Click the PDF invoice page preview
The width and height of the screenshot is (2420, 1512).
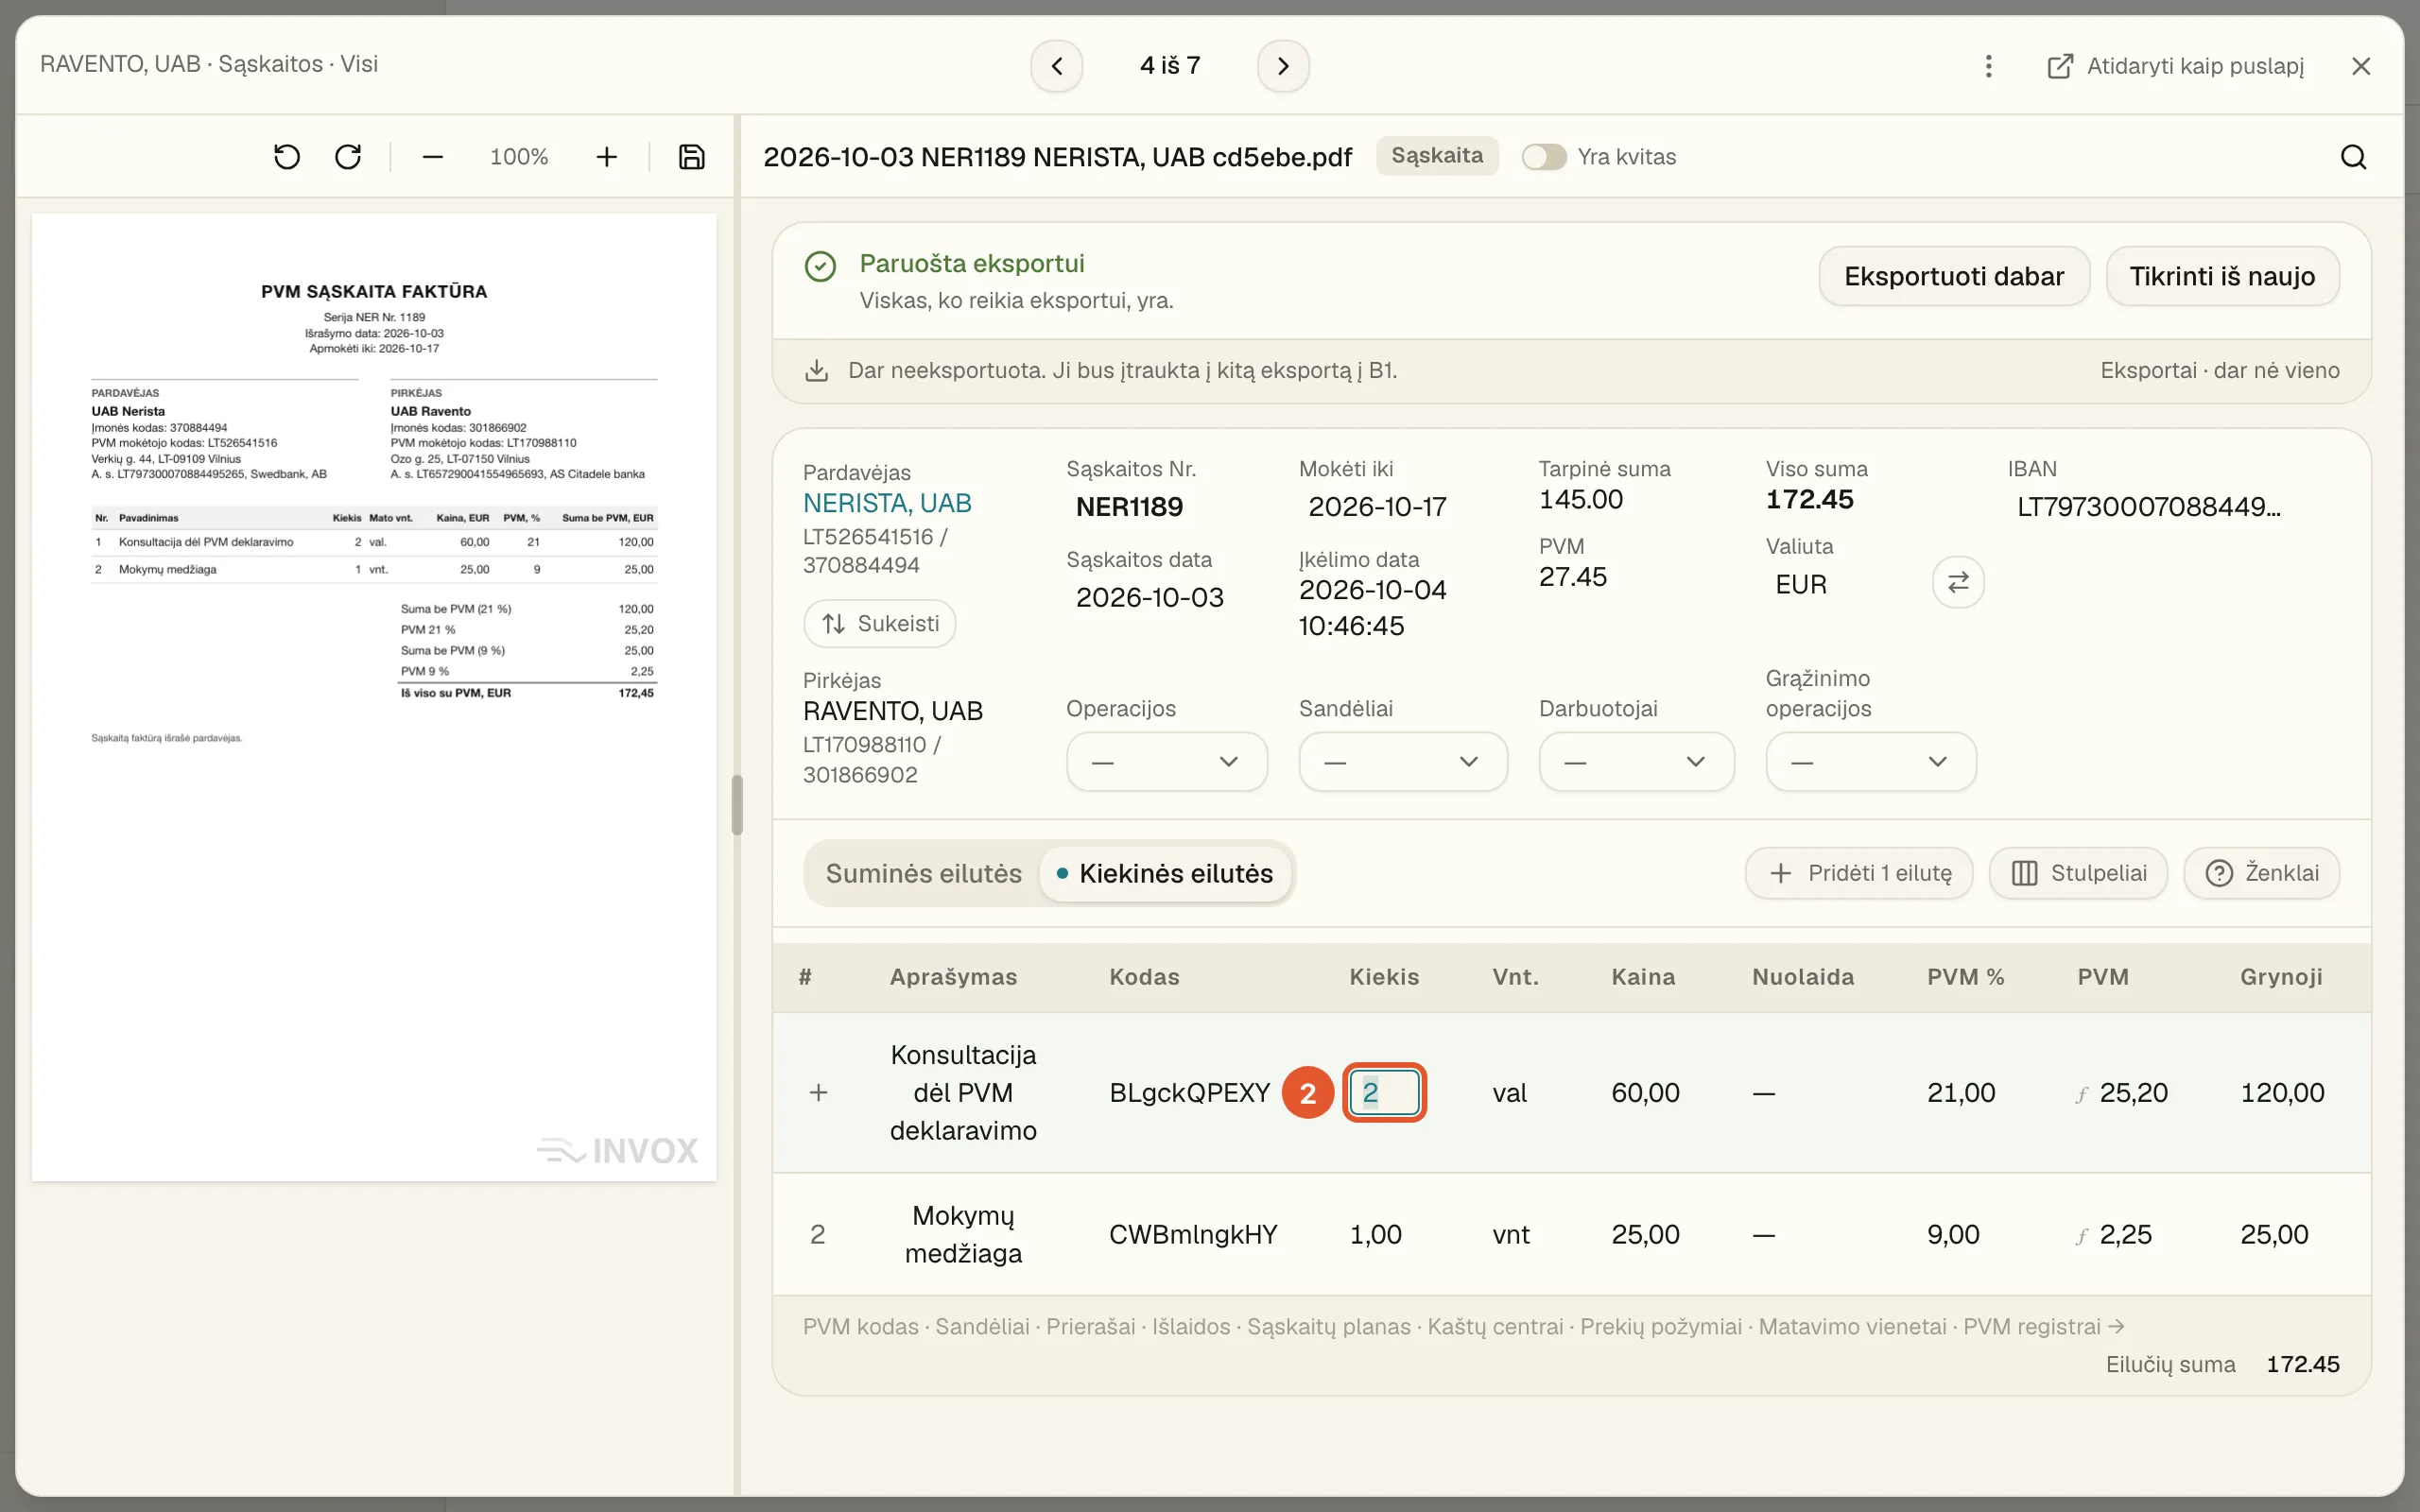[374, 697]
